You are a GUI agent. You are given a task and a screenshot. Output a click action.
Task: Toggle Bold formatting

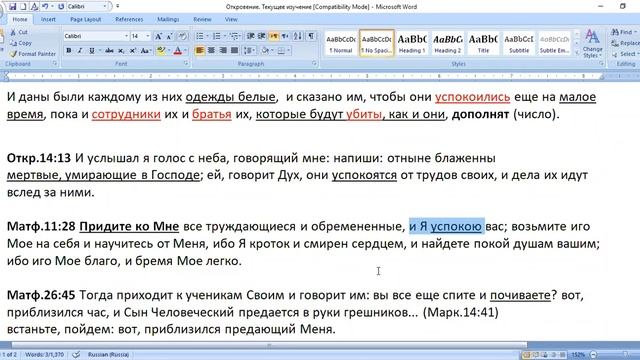pos(69,51)
